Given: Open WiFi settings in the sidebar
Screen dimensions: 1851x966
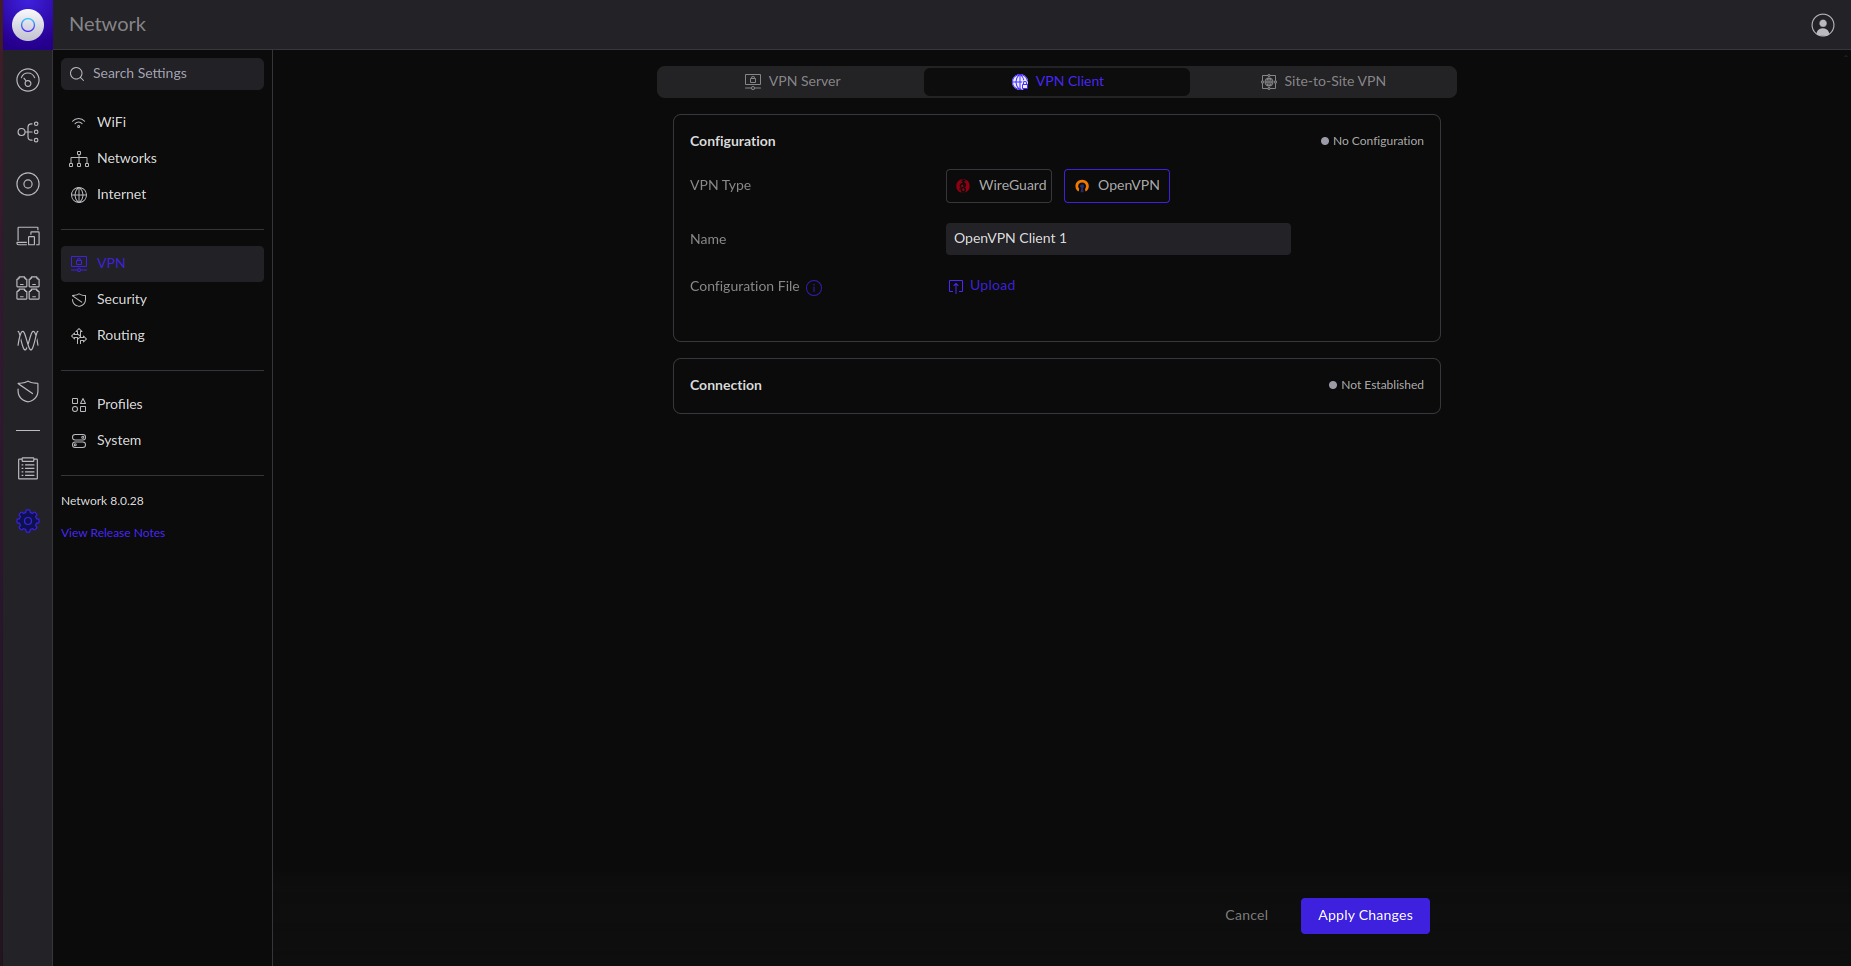Looking at the screenshot, I should [x=111, y=122].
